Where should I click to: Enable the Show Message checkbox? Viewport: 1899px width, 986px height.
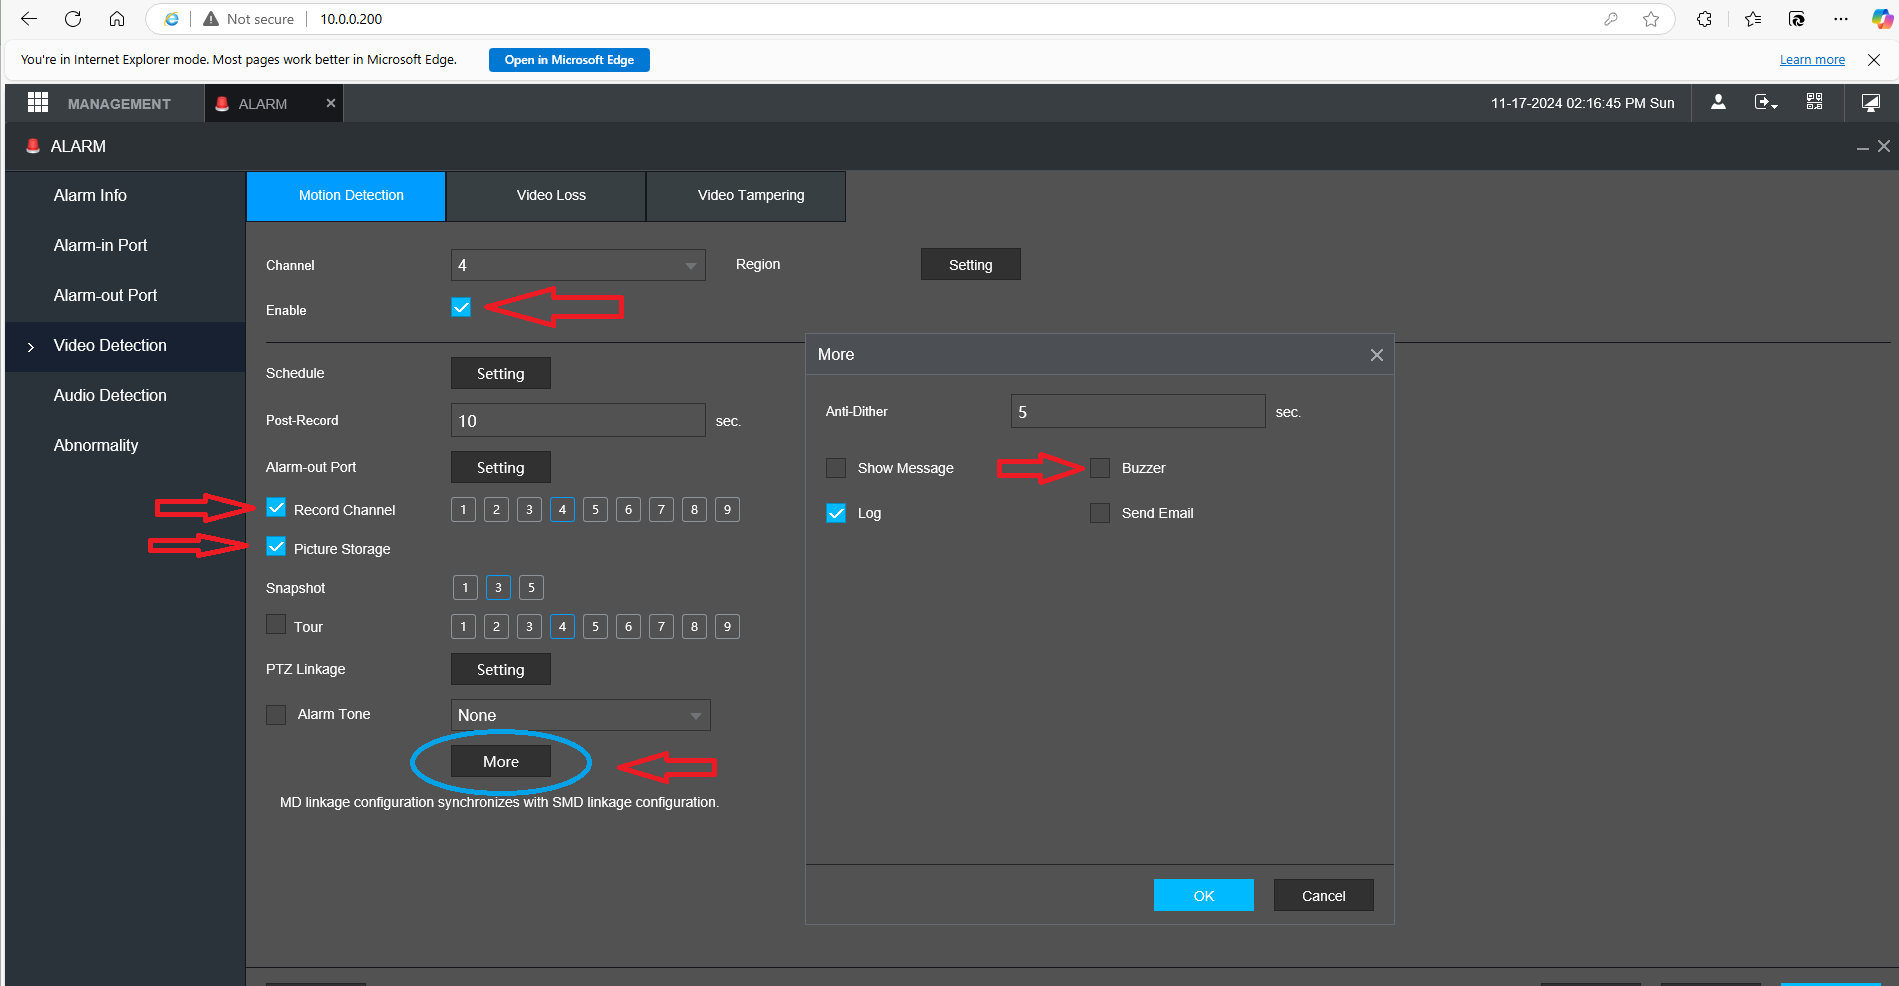[x=836, y=468]
